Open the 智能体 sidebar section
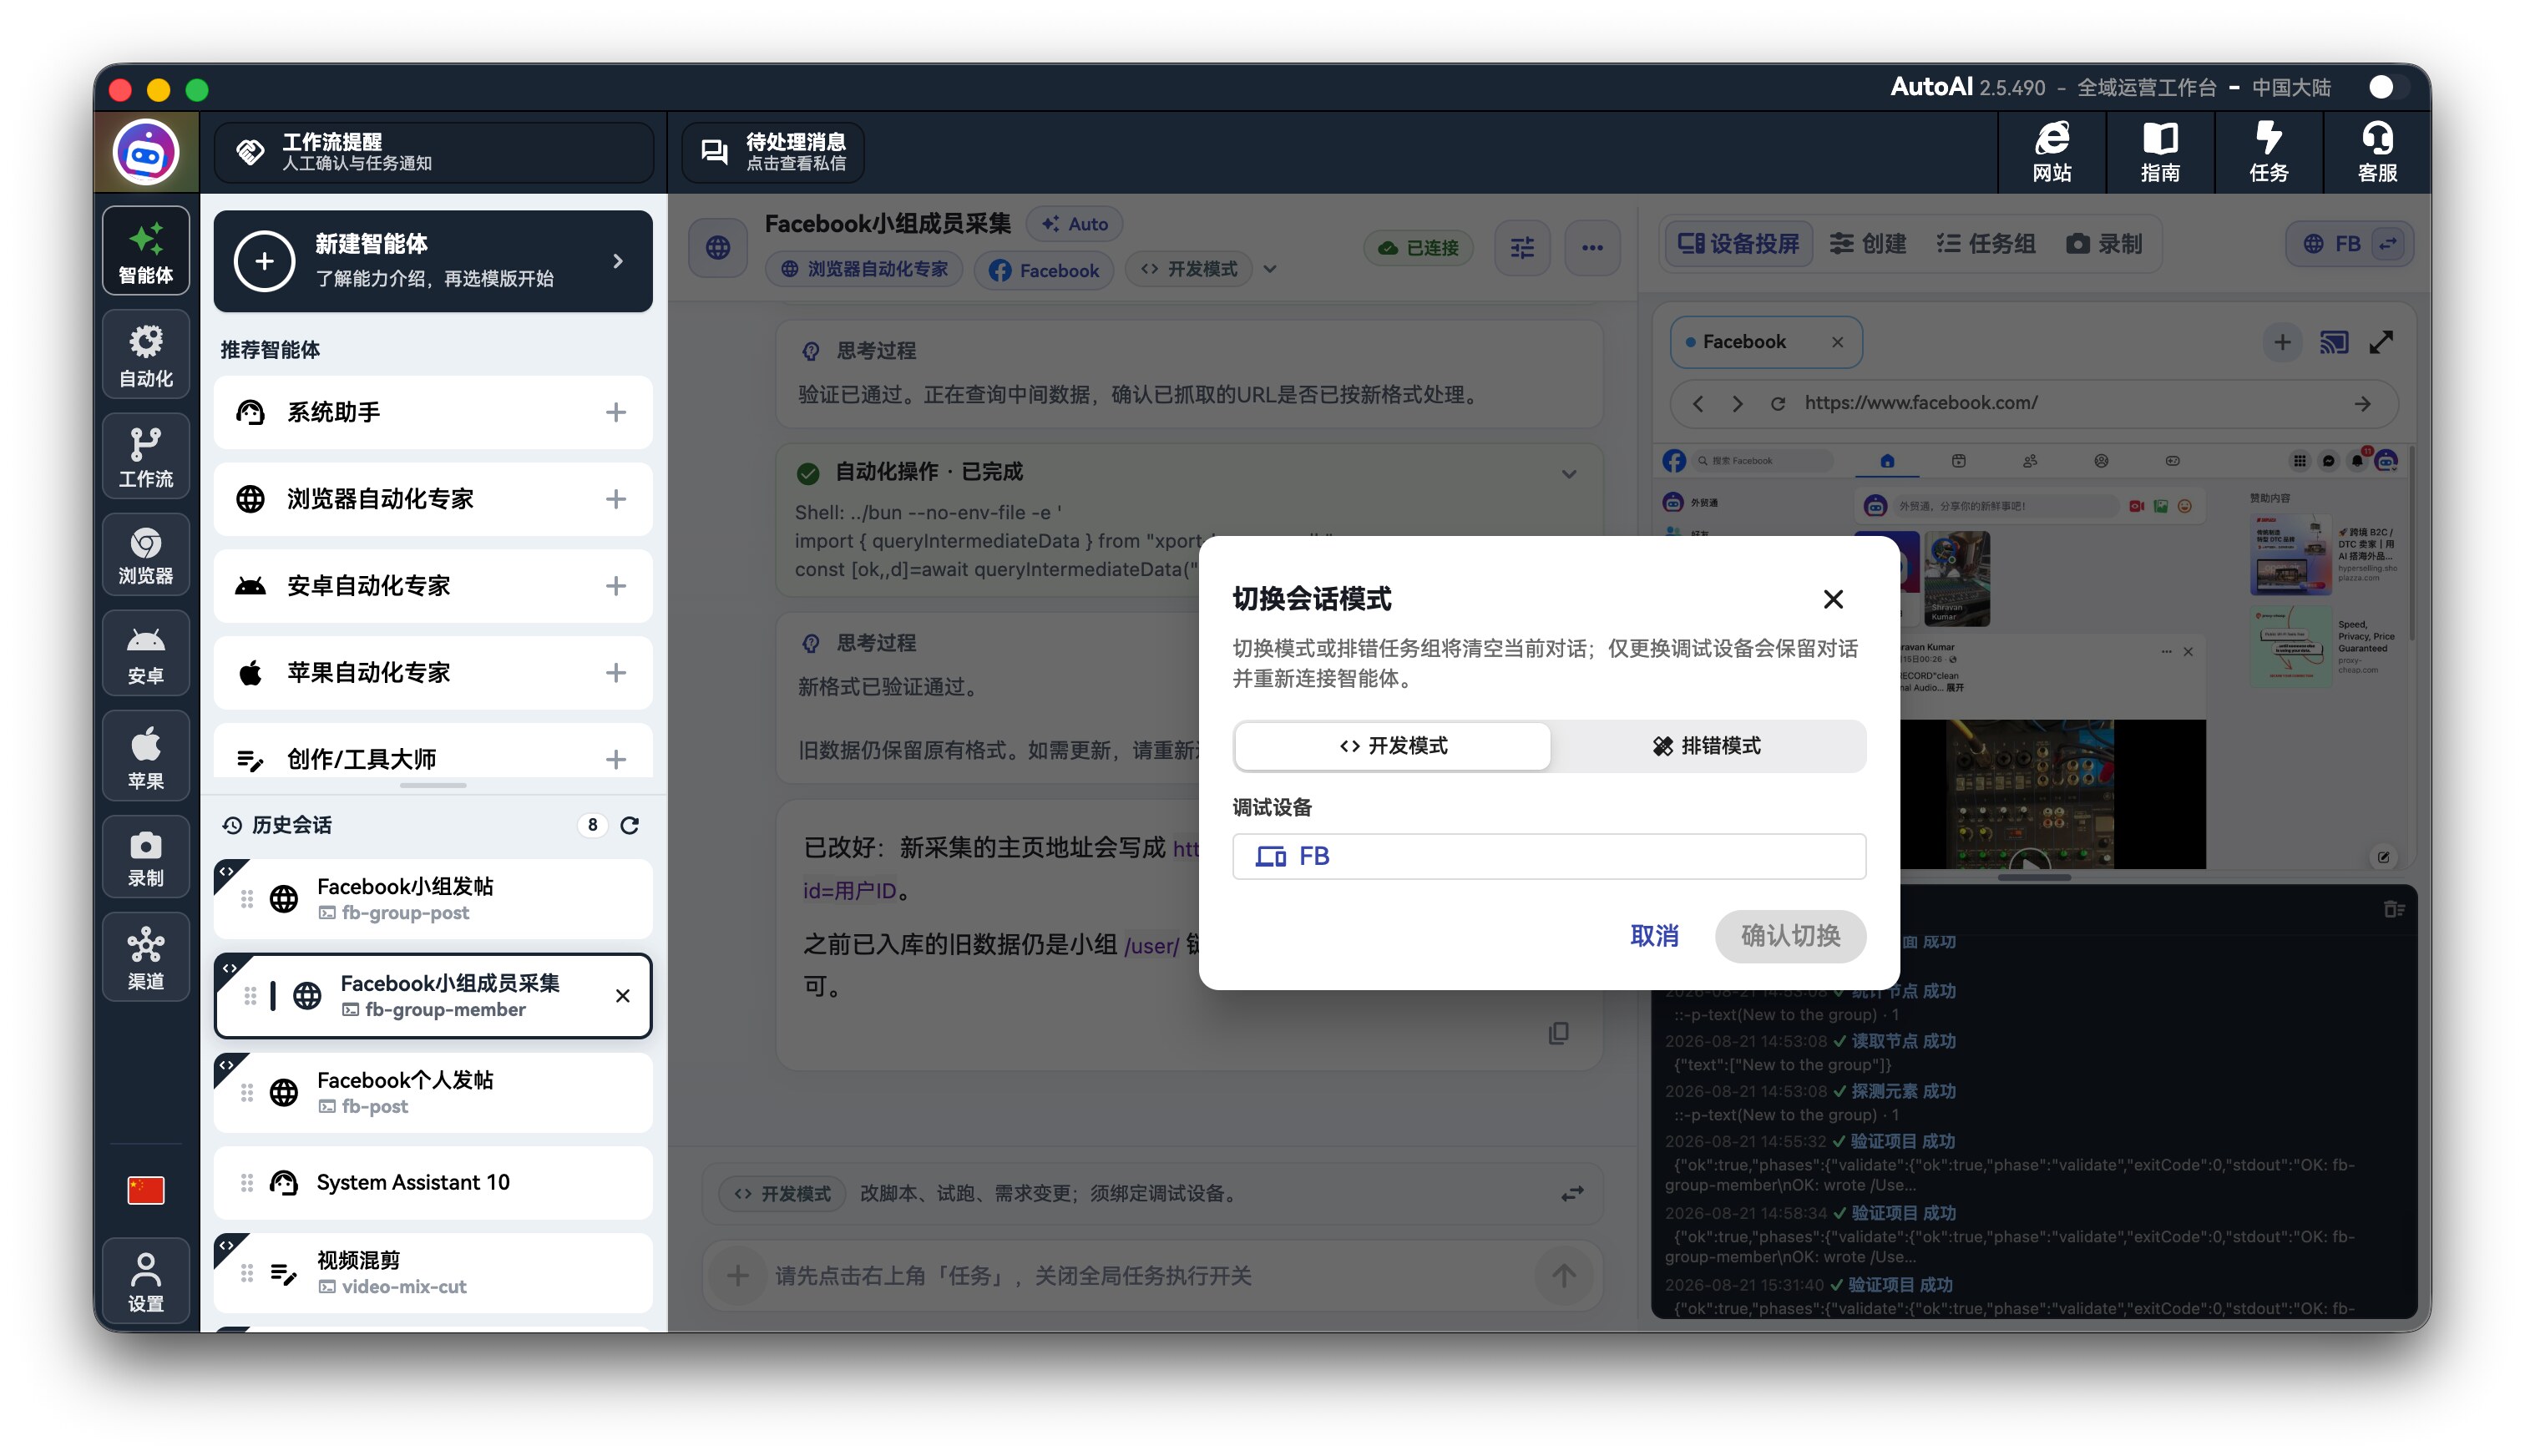This screenshot has width=2525, height=1456. [x=146, y=251]
